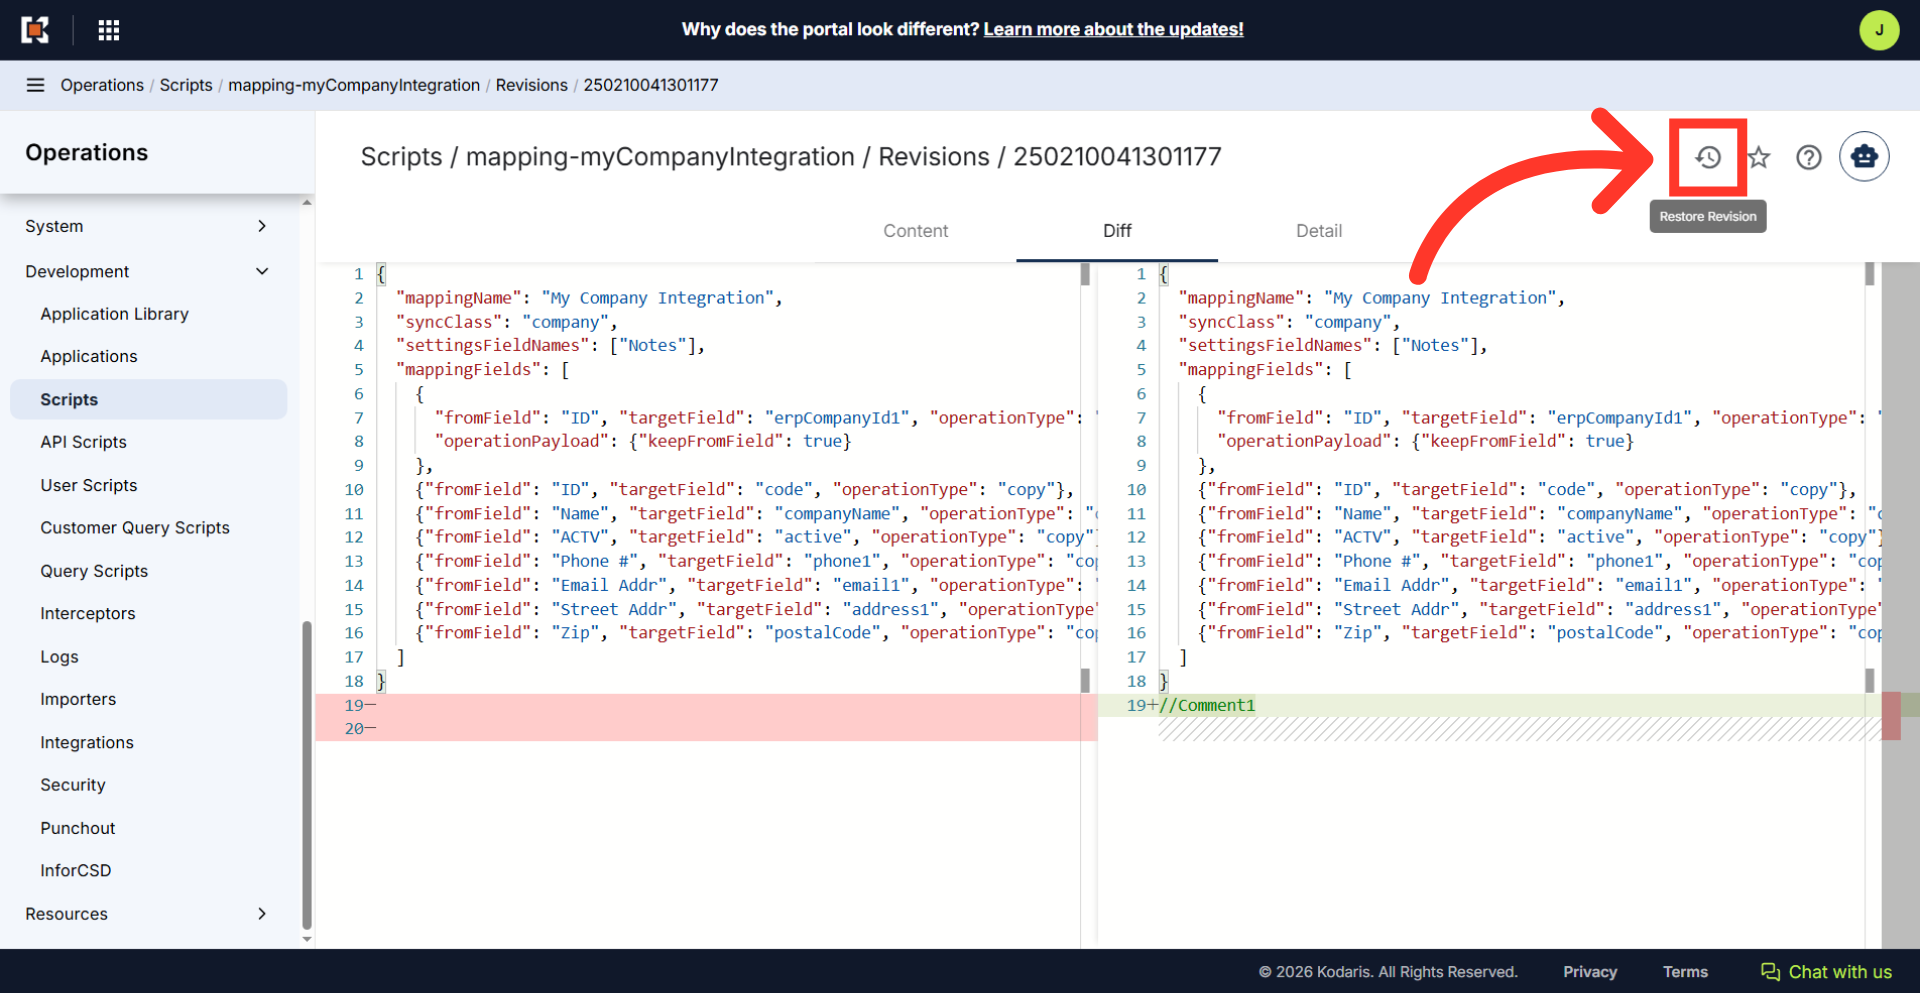The image size is (1920, 993).
Task: Click the page title heading text
Action: [x=791, y=157]
